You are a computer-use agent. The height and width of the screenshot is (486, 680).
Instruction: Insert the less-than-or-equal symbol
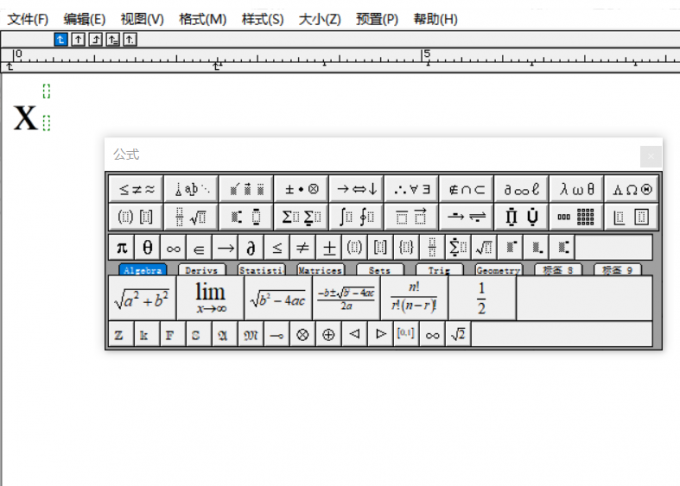277,248
